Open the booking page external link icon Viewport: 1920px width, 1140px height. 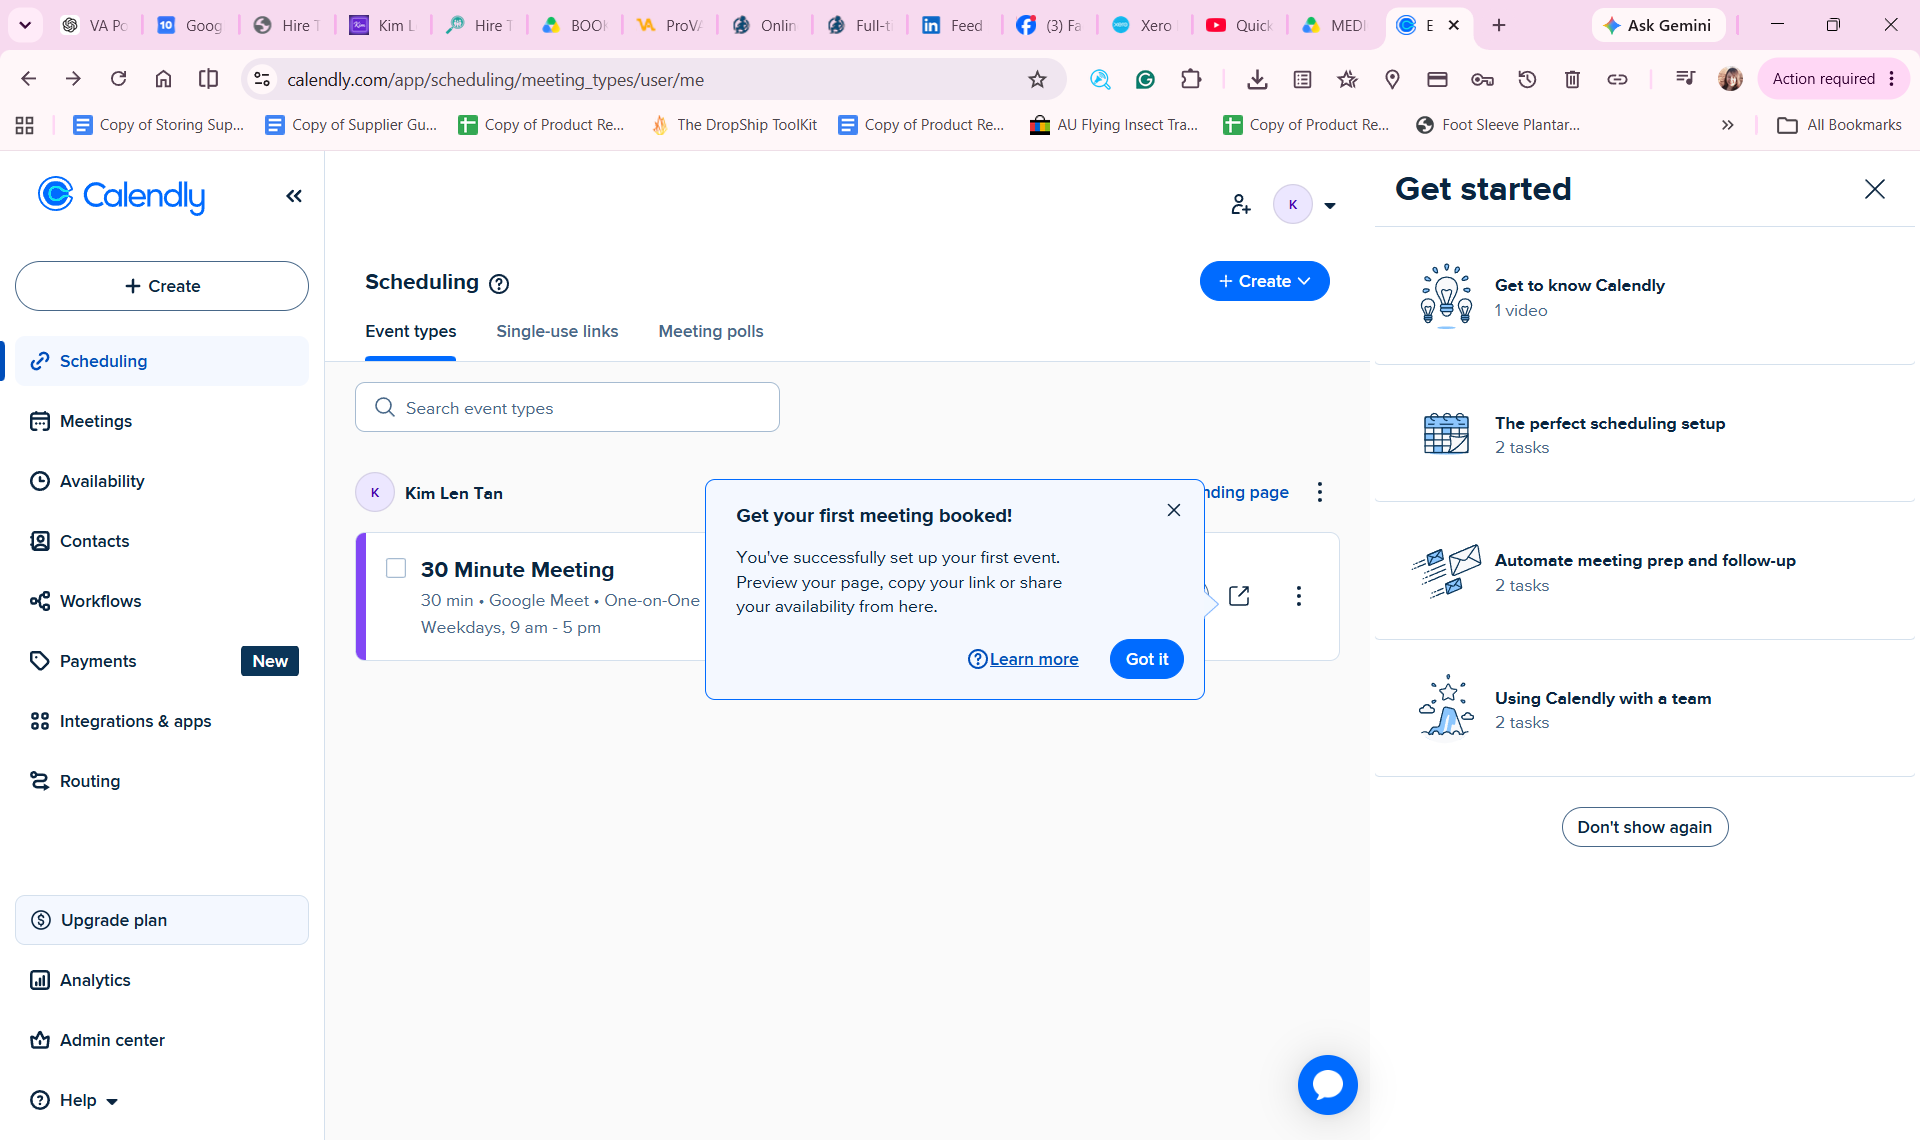pyautogui.click(x=1239, y=596)
